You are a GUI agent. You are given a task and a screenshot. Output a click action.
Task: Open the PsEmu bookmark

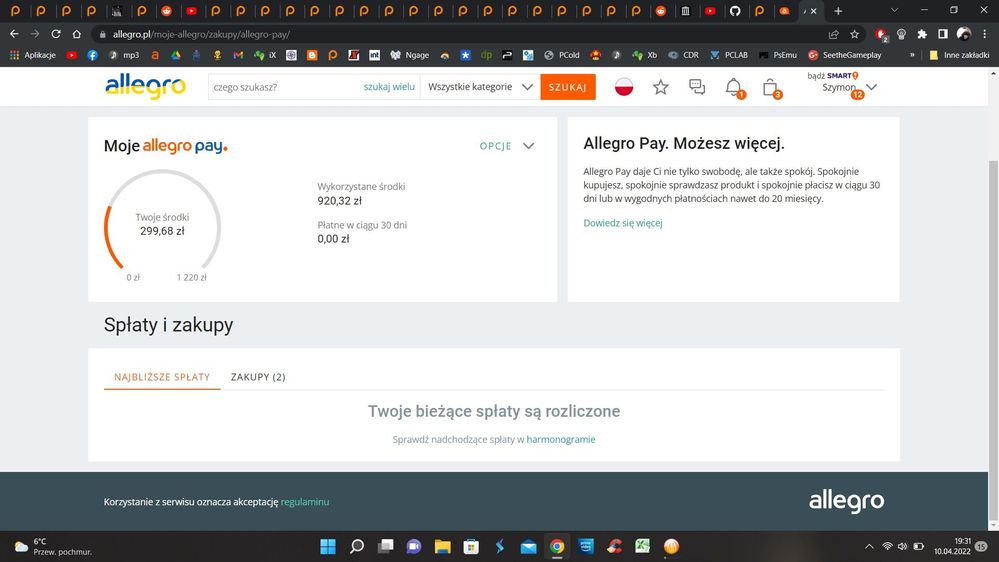(x=778, y=55)
